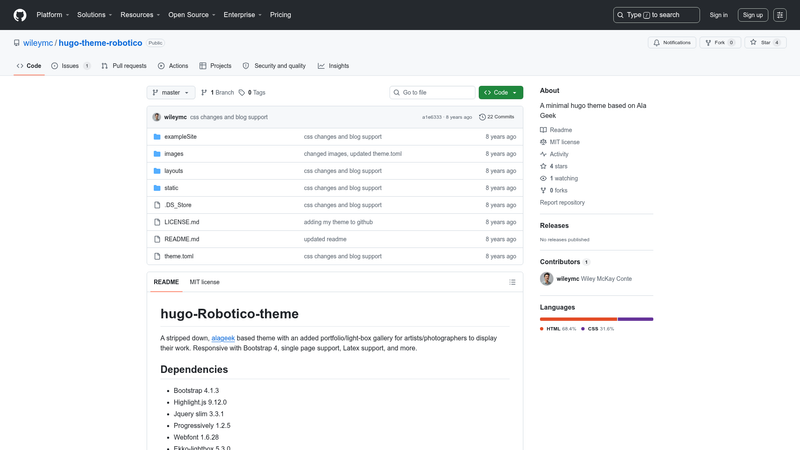Open the README.md file
The height and width of the screenshot is (450, 800).
(x=182, y=239)
